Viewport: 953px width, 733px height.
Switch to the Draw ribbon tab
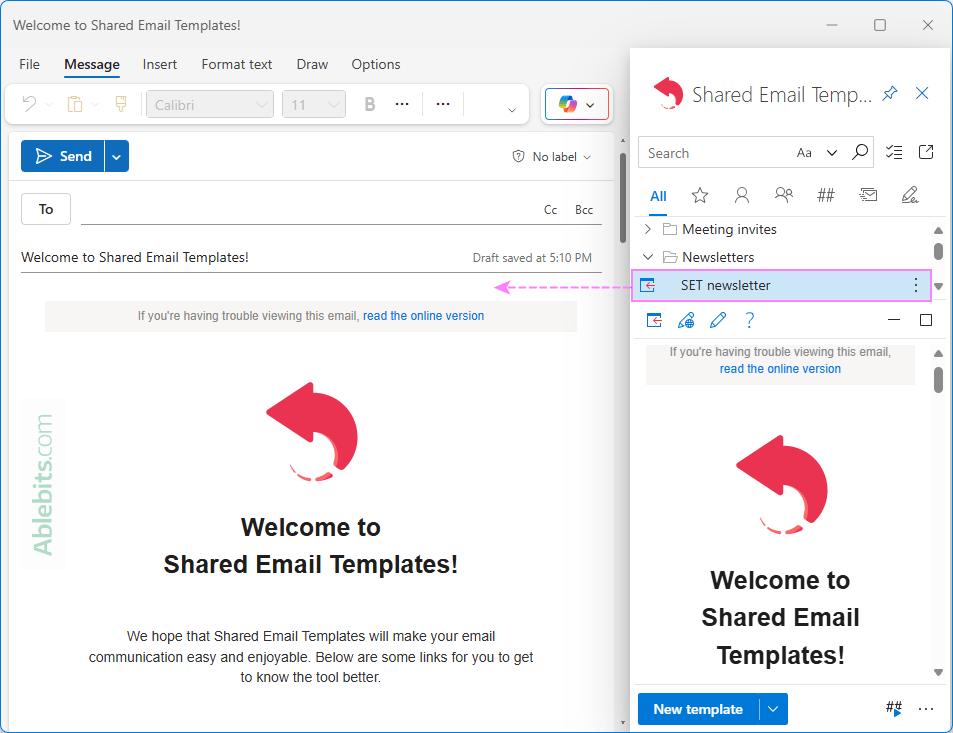point(311,64)
